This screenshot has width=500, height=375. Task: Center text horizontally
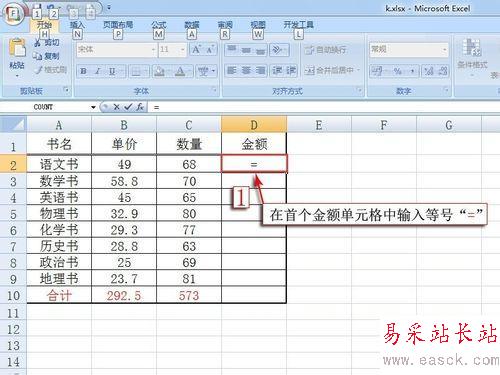(246, 71)
